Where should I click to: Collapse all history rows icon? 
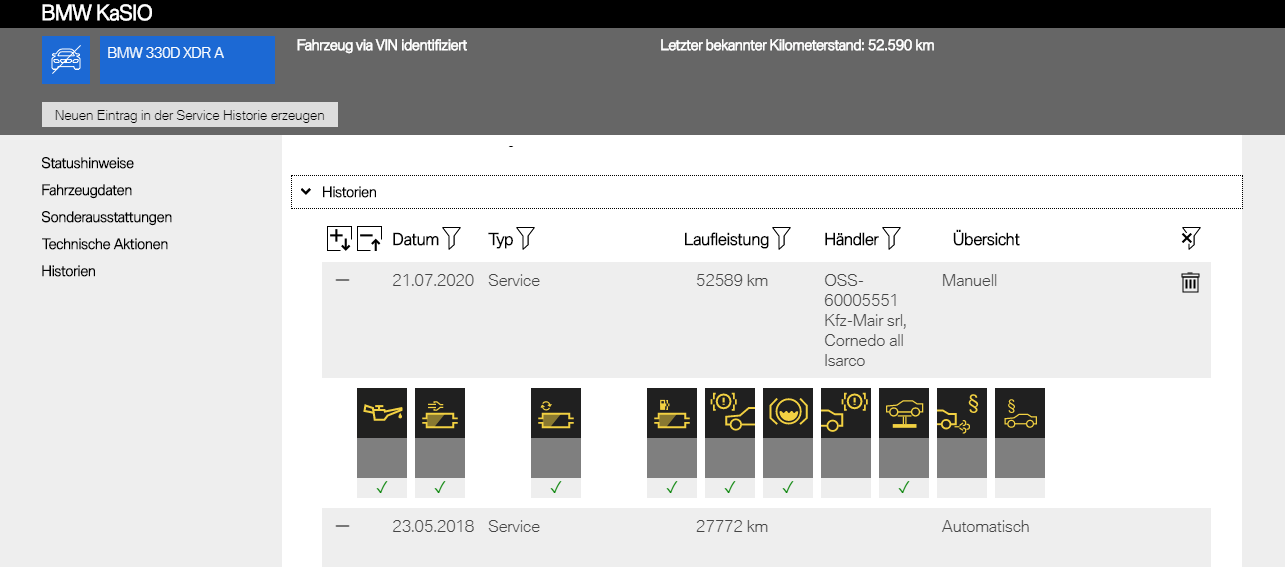(370, 239)
